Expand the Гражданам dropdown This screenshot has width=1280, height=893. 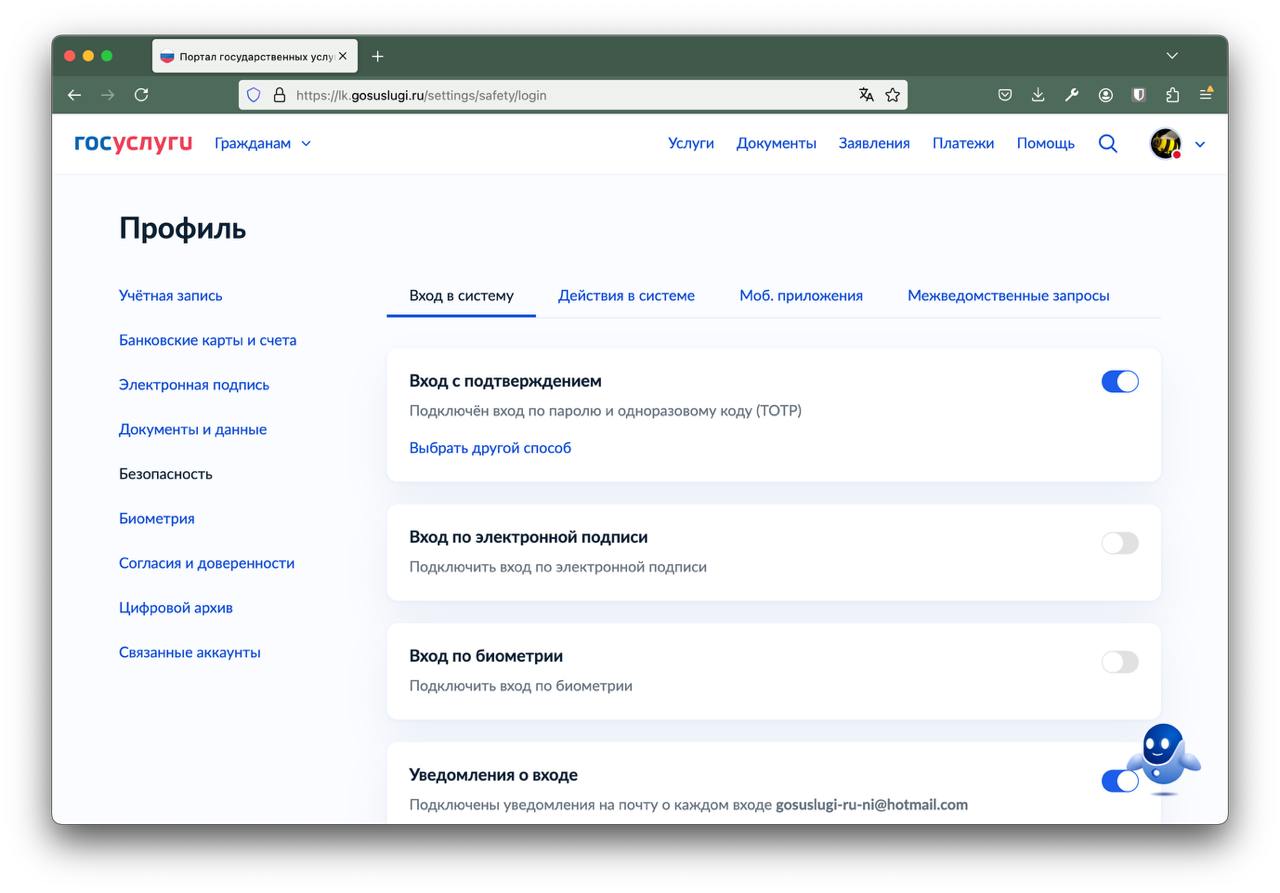263,143
